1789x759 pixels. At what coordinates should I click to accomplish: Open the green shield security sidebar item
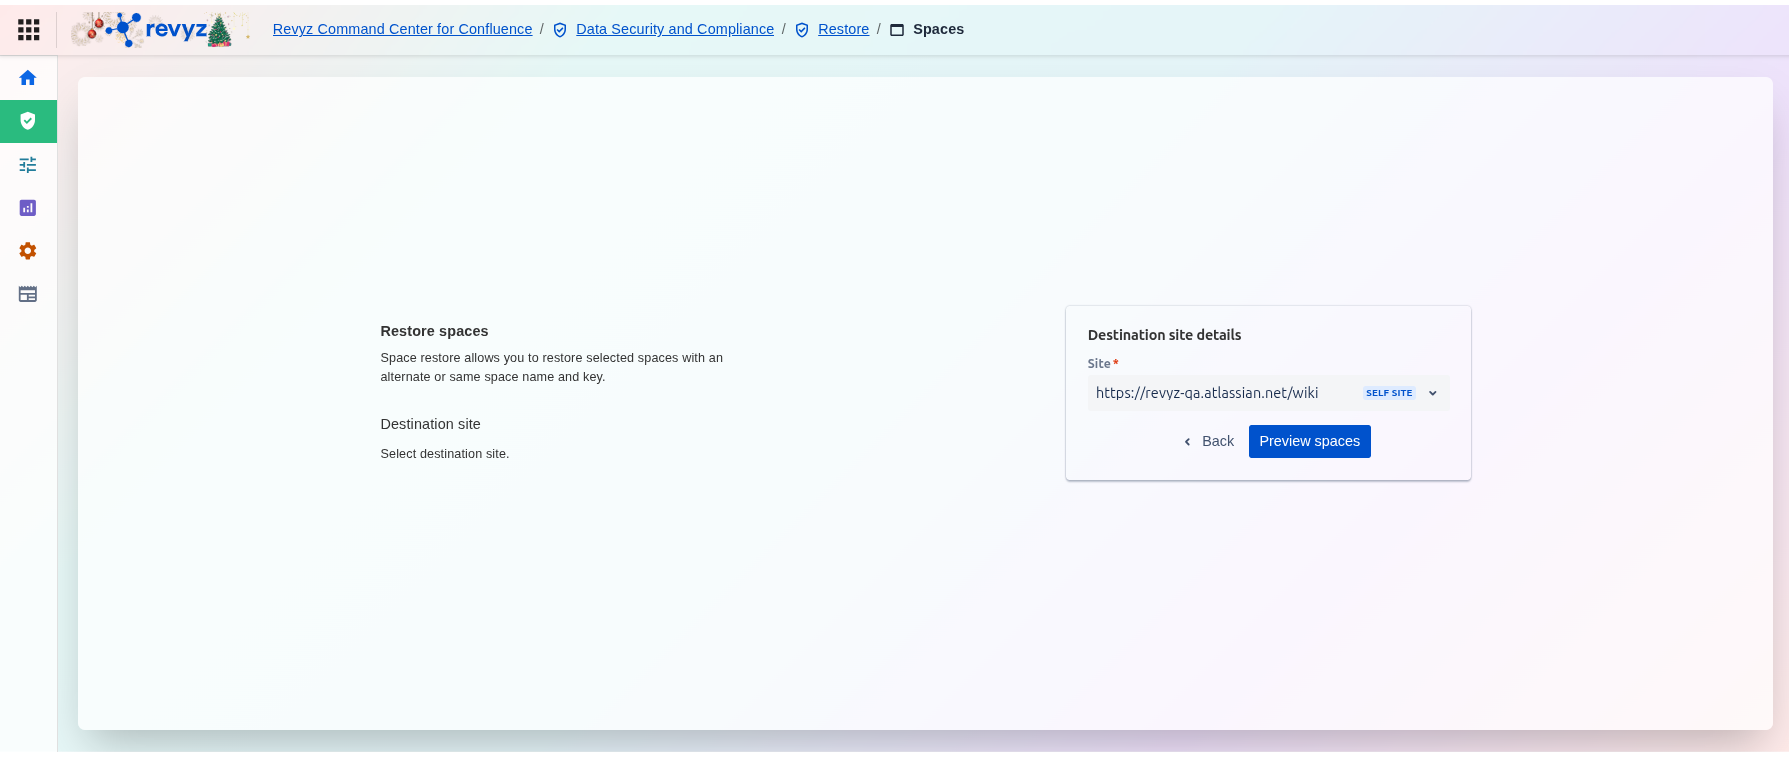point(28,121)
